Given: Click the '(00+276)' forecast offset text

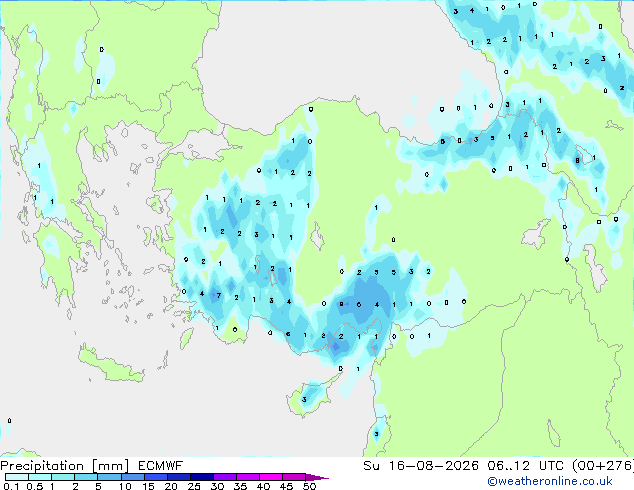Looking at the screenshot, I should click(603, 466).
